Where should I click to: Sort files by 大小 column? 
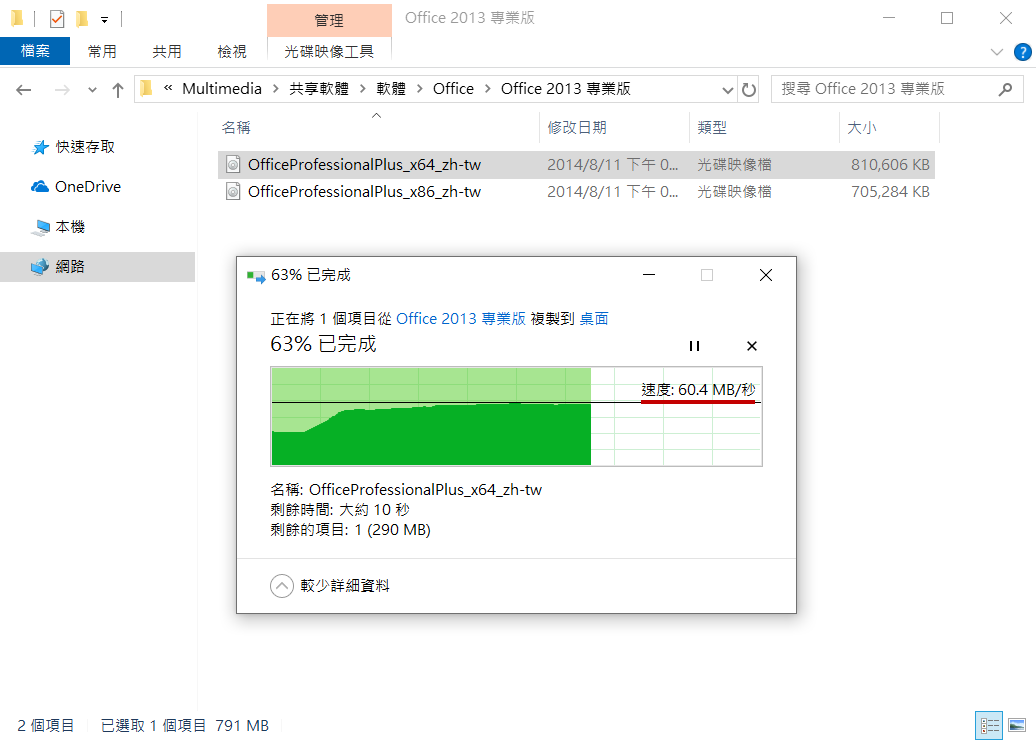coord(889,127)
